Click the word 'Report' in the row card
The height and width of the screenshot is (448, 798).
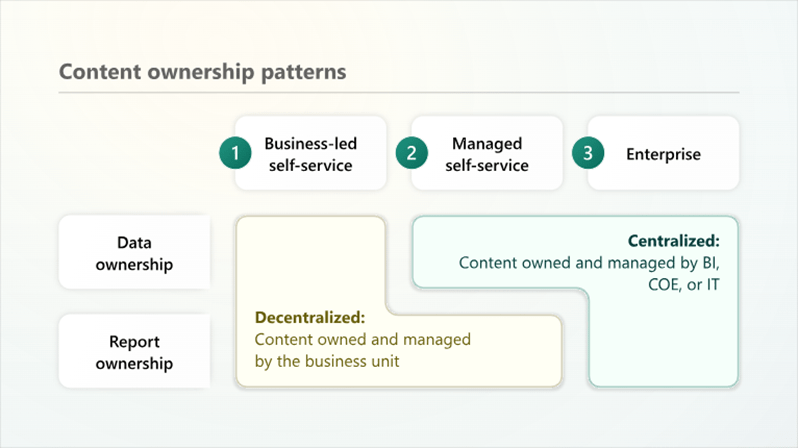pos(134,342)
